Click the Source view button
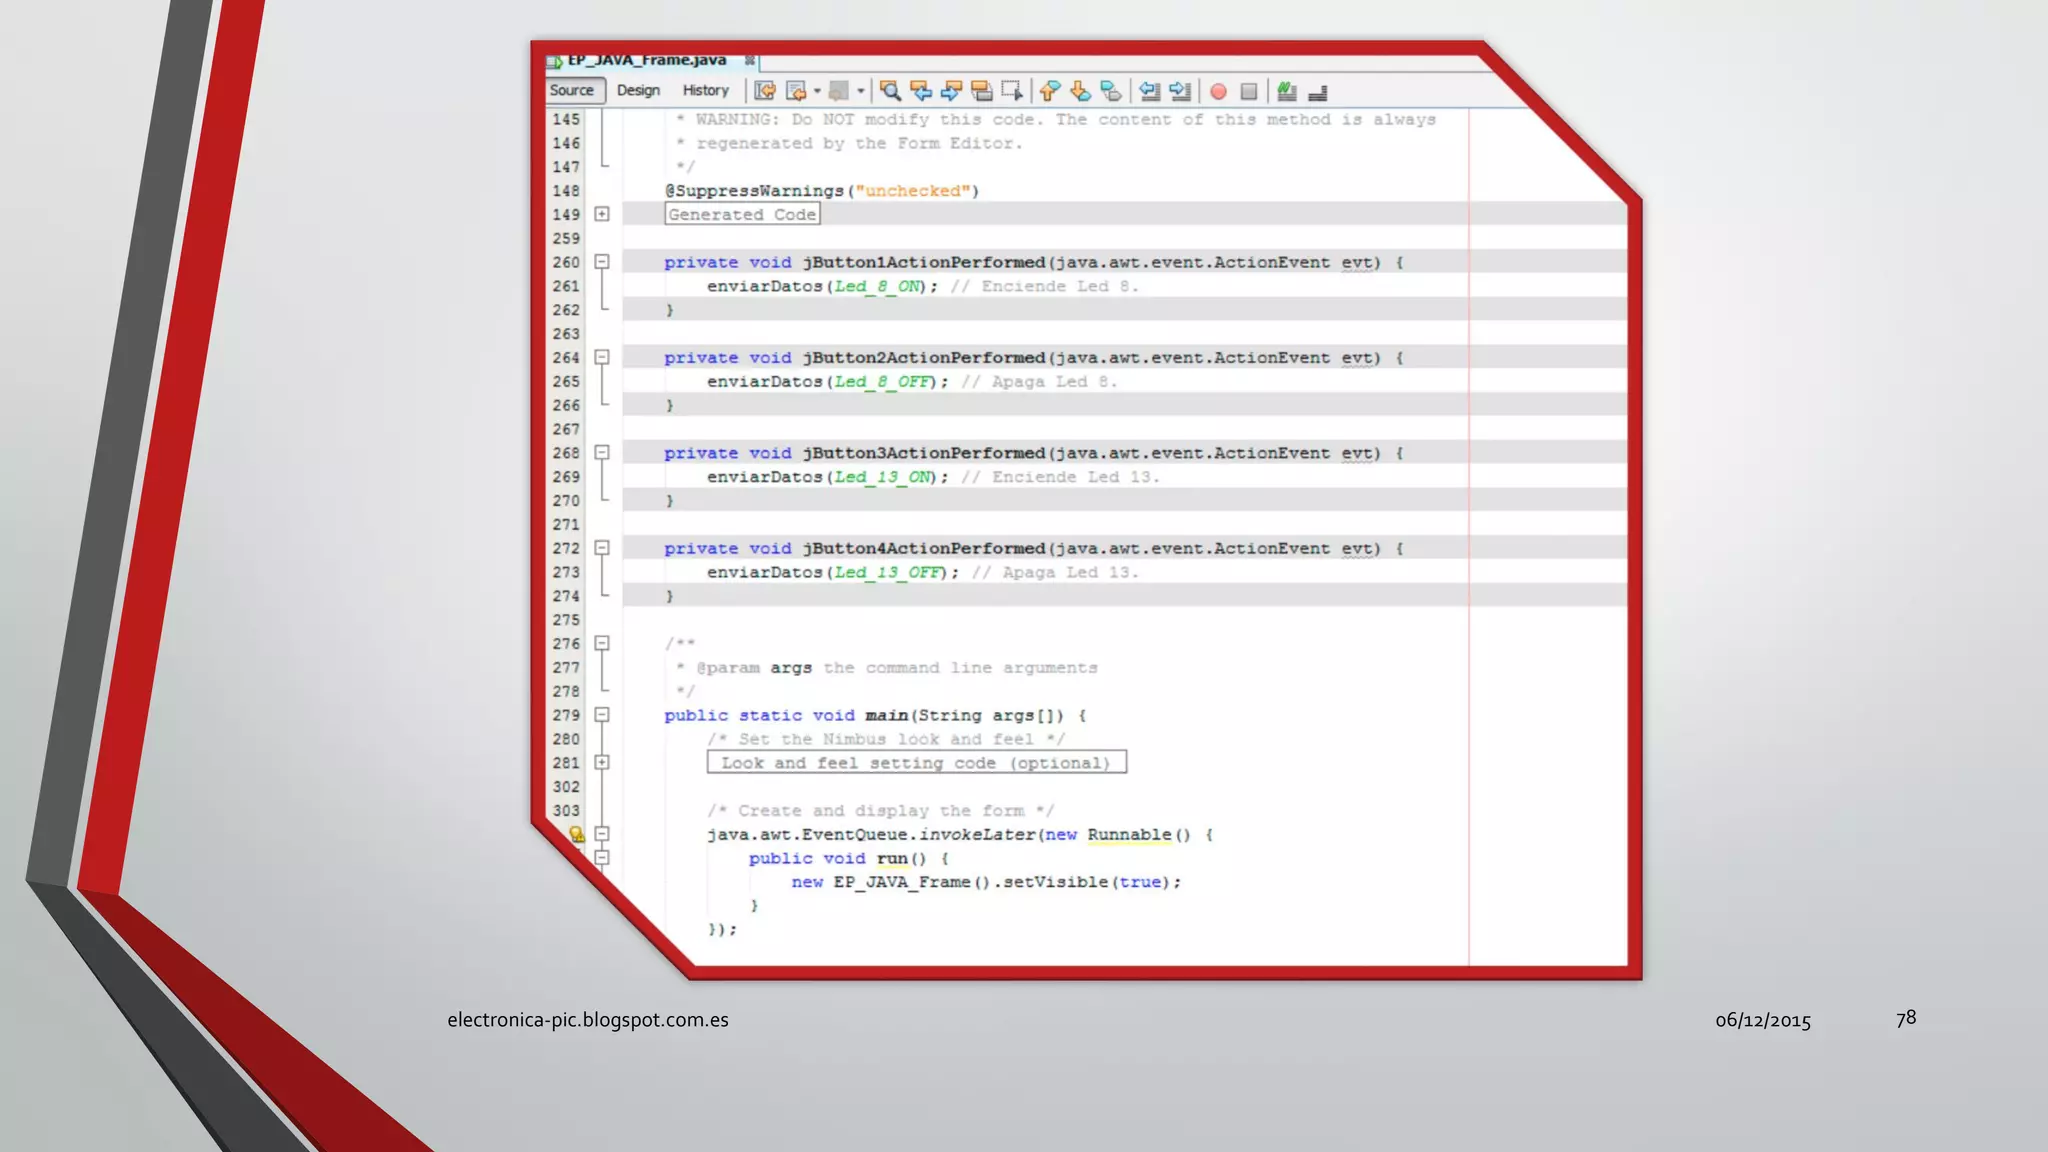This screenshot has height=1152, width=2048. pos(572,90)
